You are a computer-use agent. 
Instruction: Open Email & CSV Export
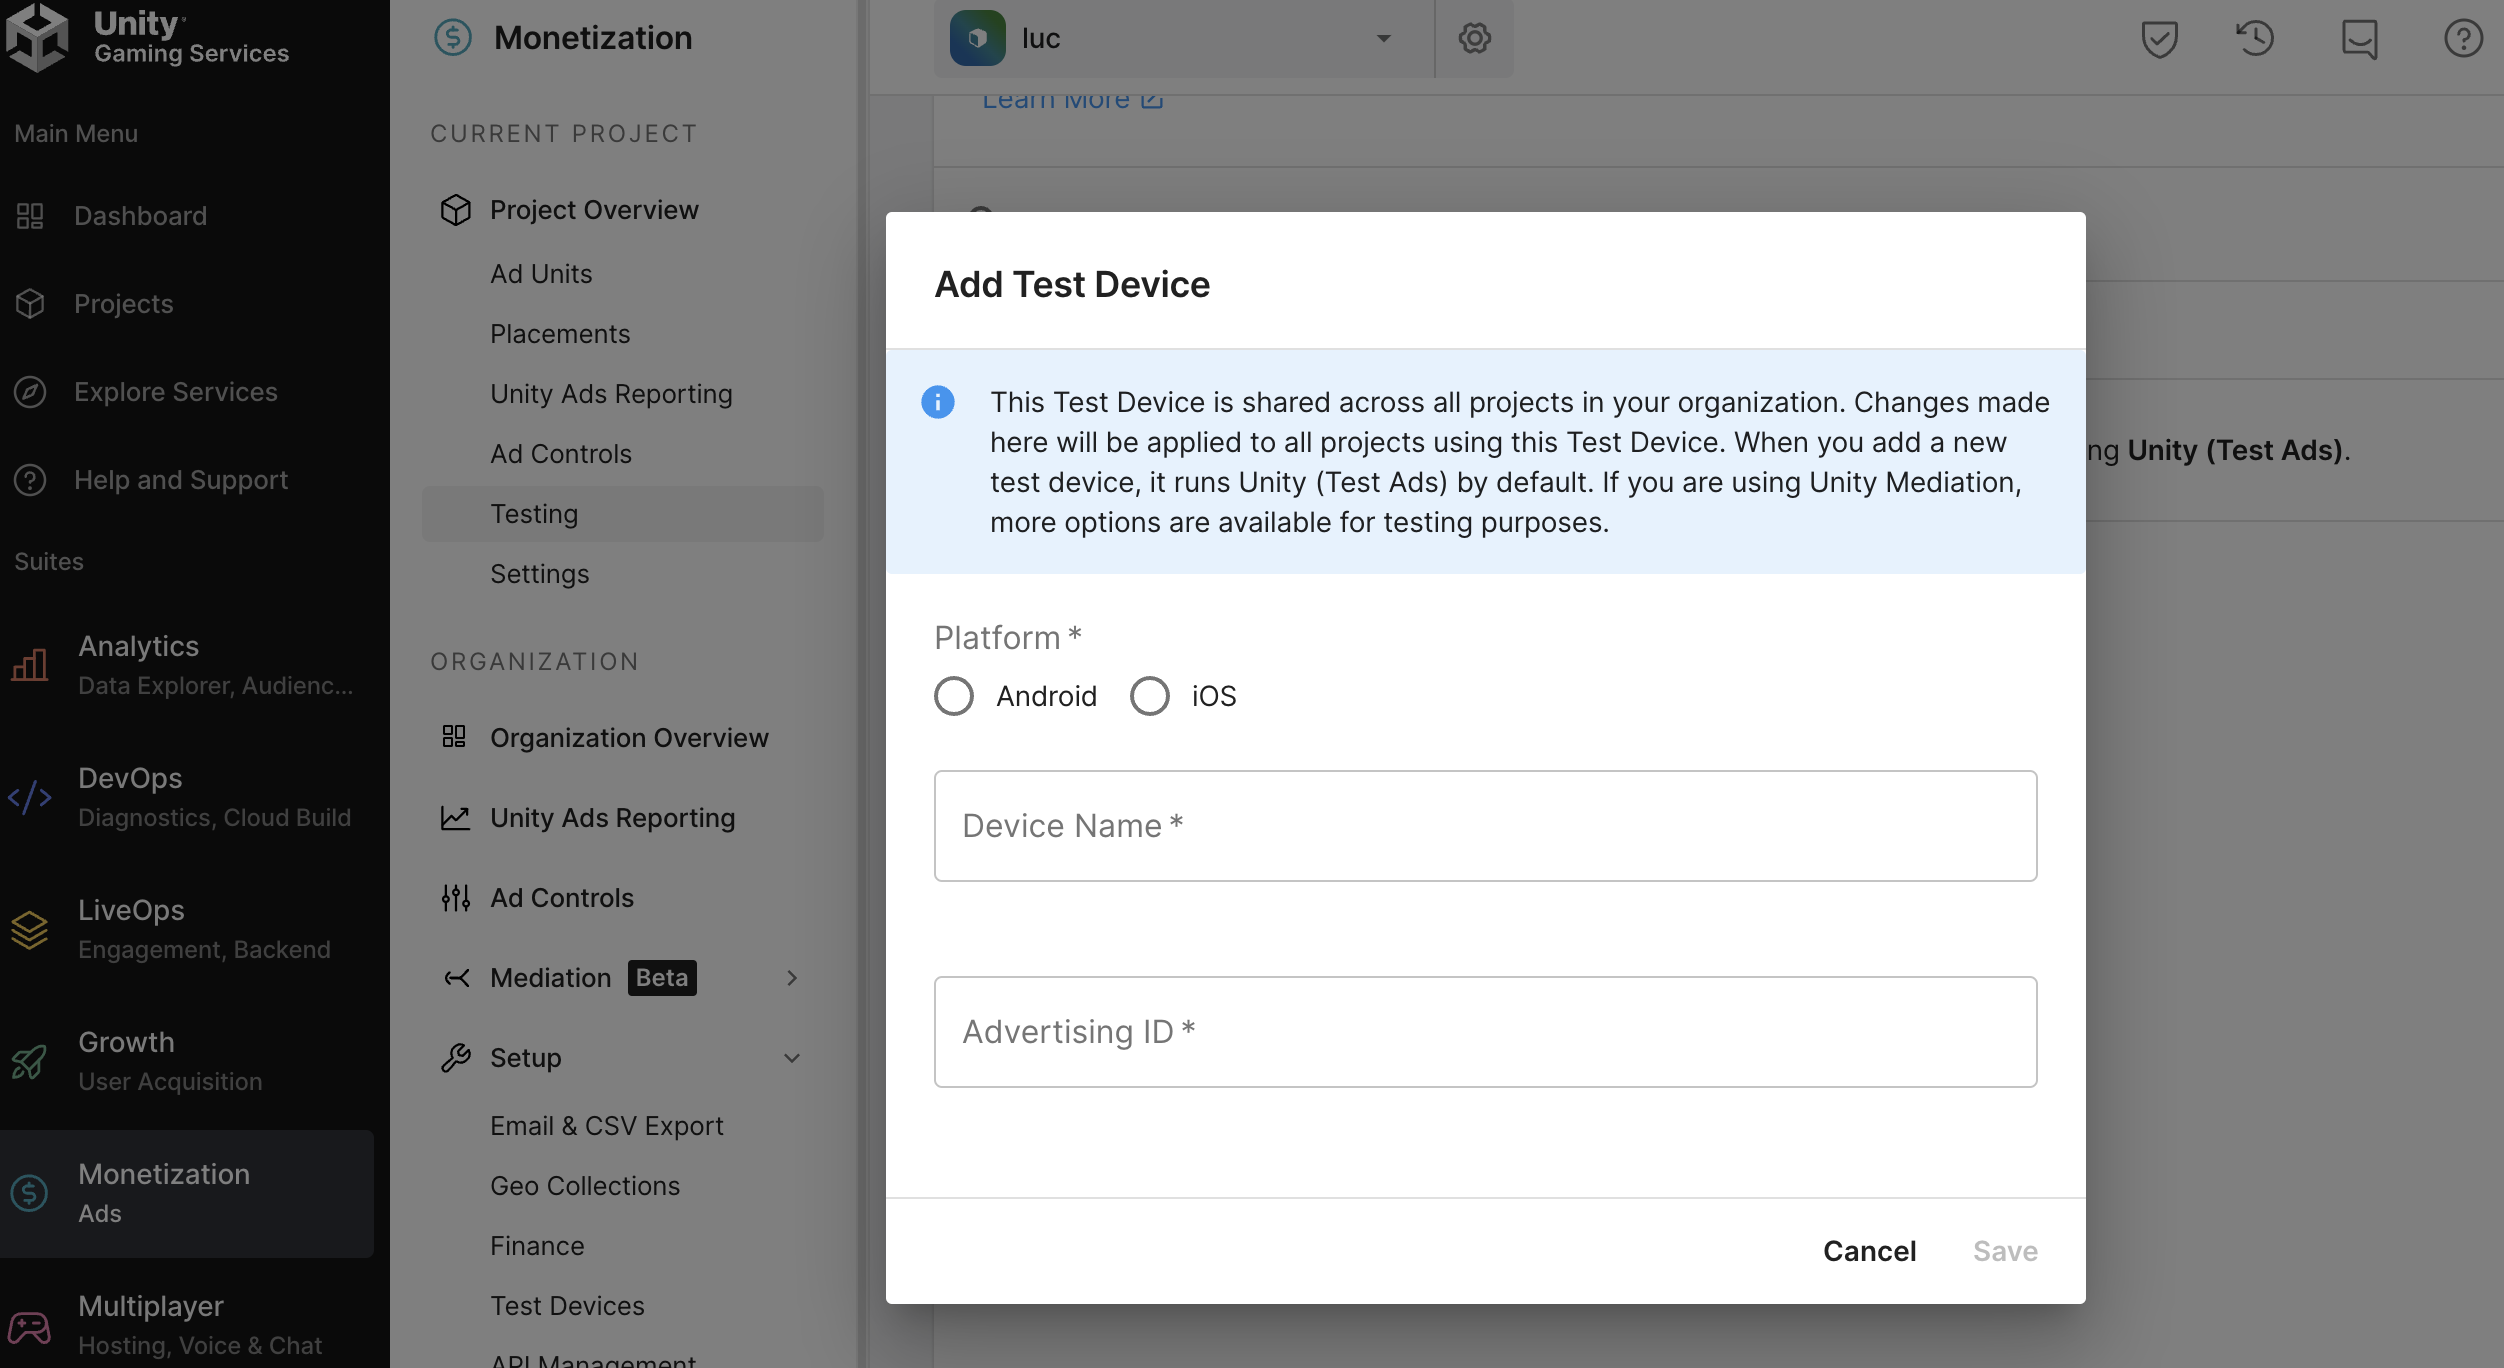(x=607, y=1126)
